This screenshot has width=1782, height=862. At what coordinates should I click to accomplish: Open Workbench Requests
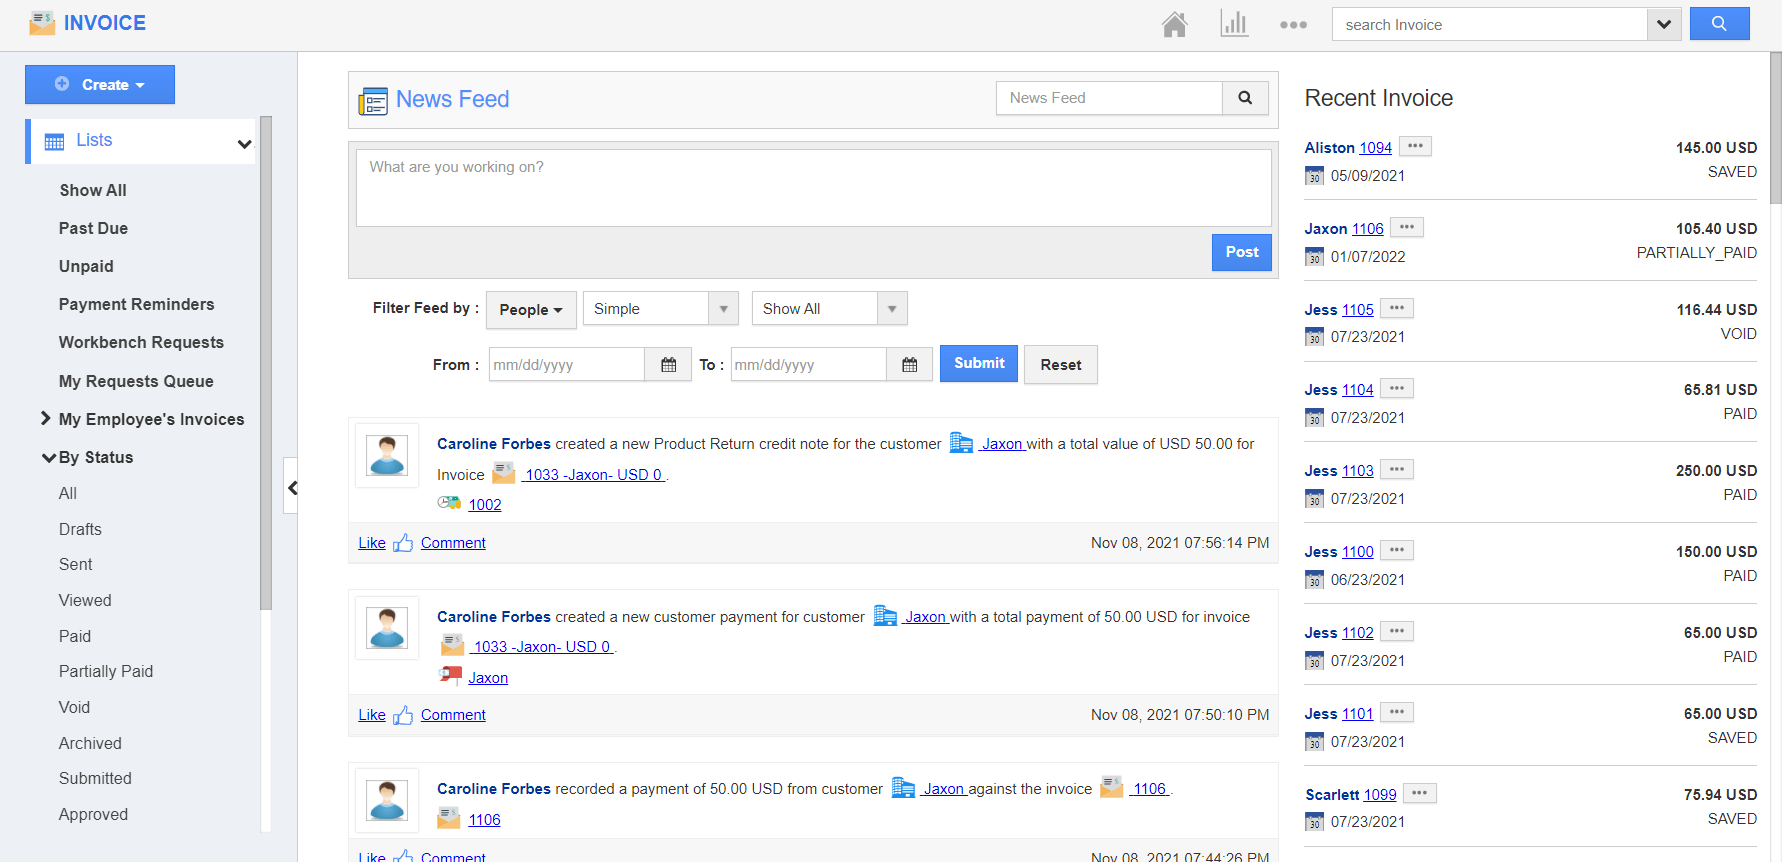point(141,342)
